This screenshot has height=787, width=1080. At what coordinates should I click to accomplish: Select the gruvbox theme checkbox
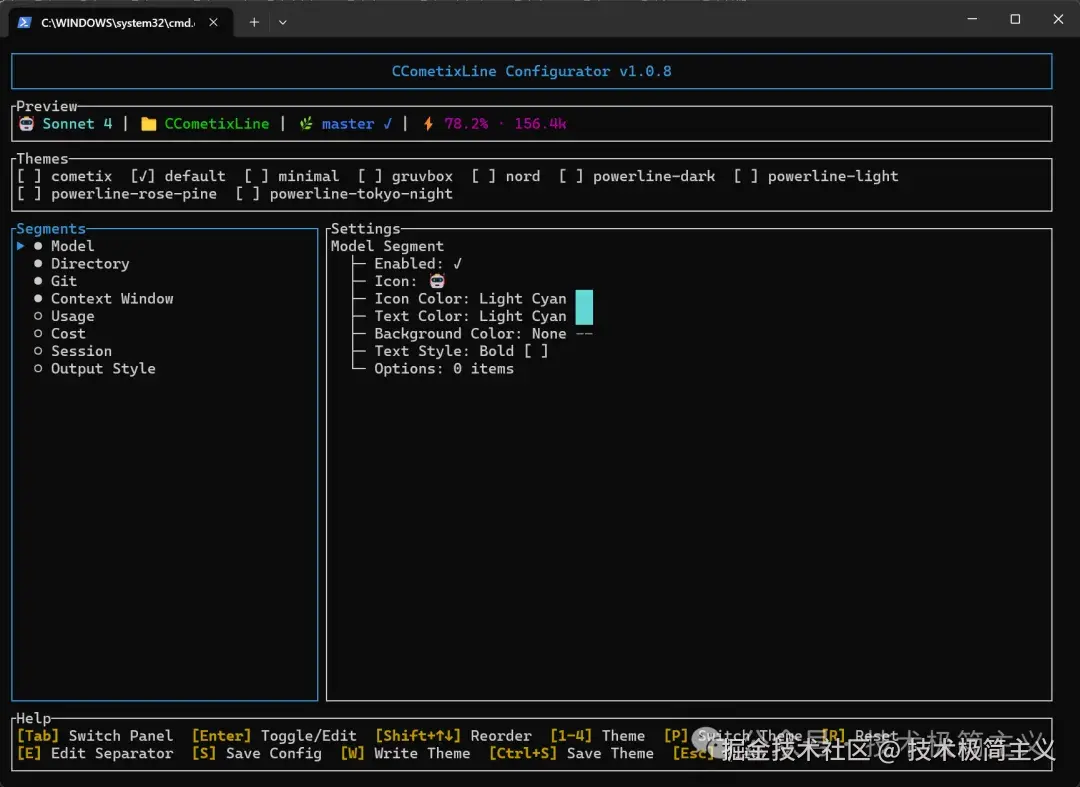370,176
